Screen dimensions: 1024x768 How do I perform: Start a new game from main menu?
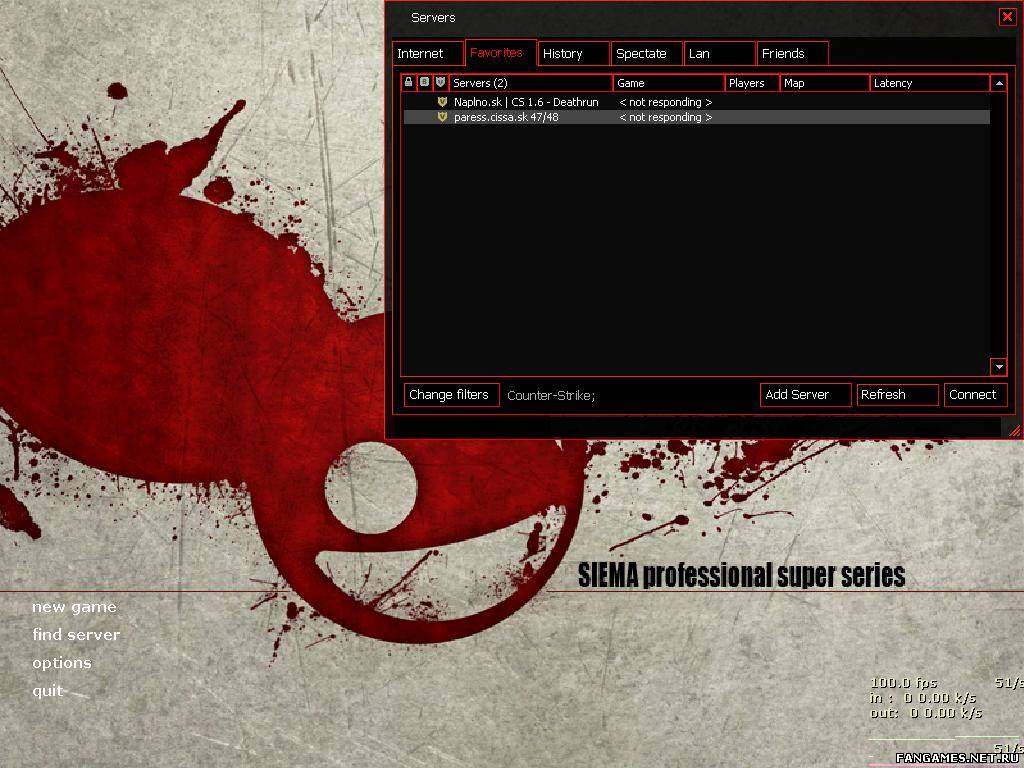pyautogui.click(x=74, y=607)
